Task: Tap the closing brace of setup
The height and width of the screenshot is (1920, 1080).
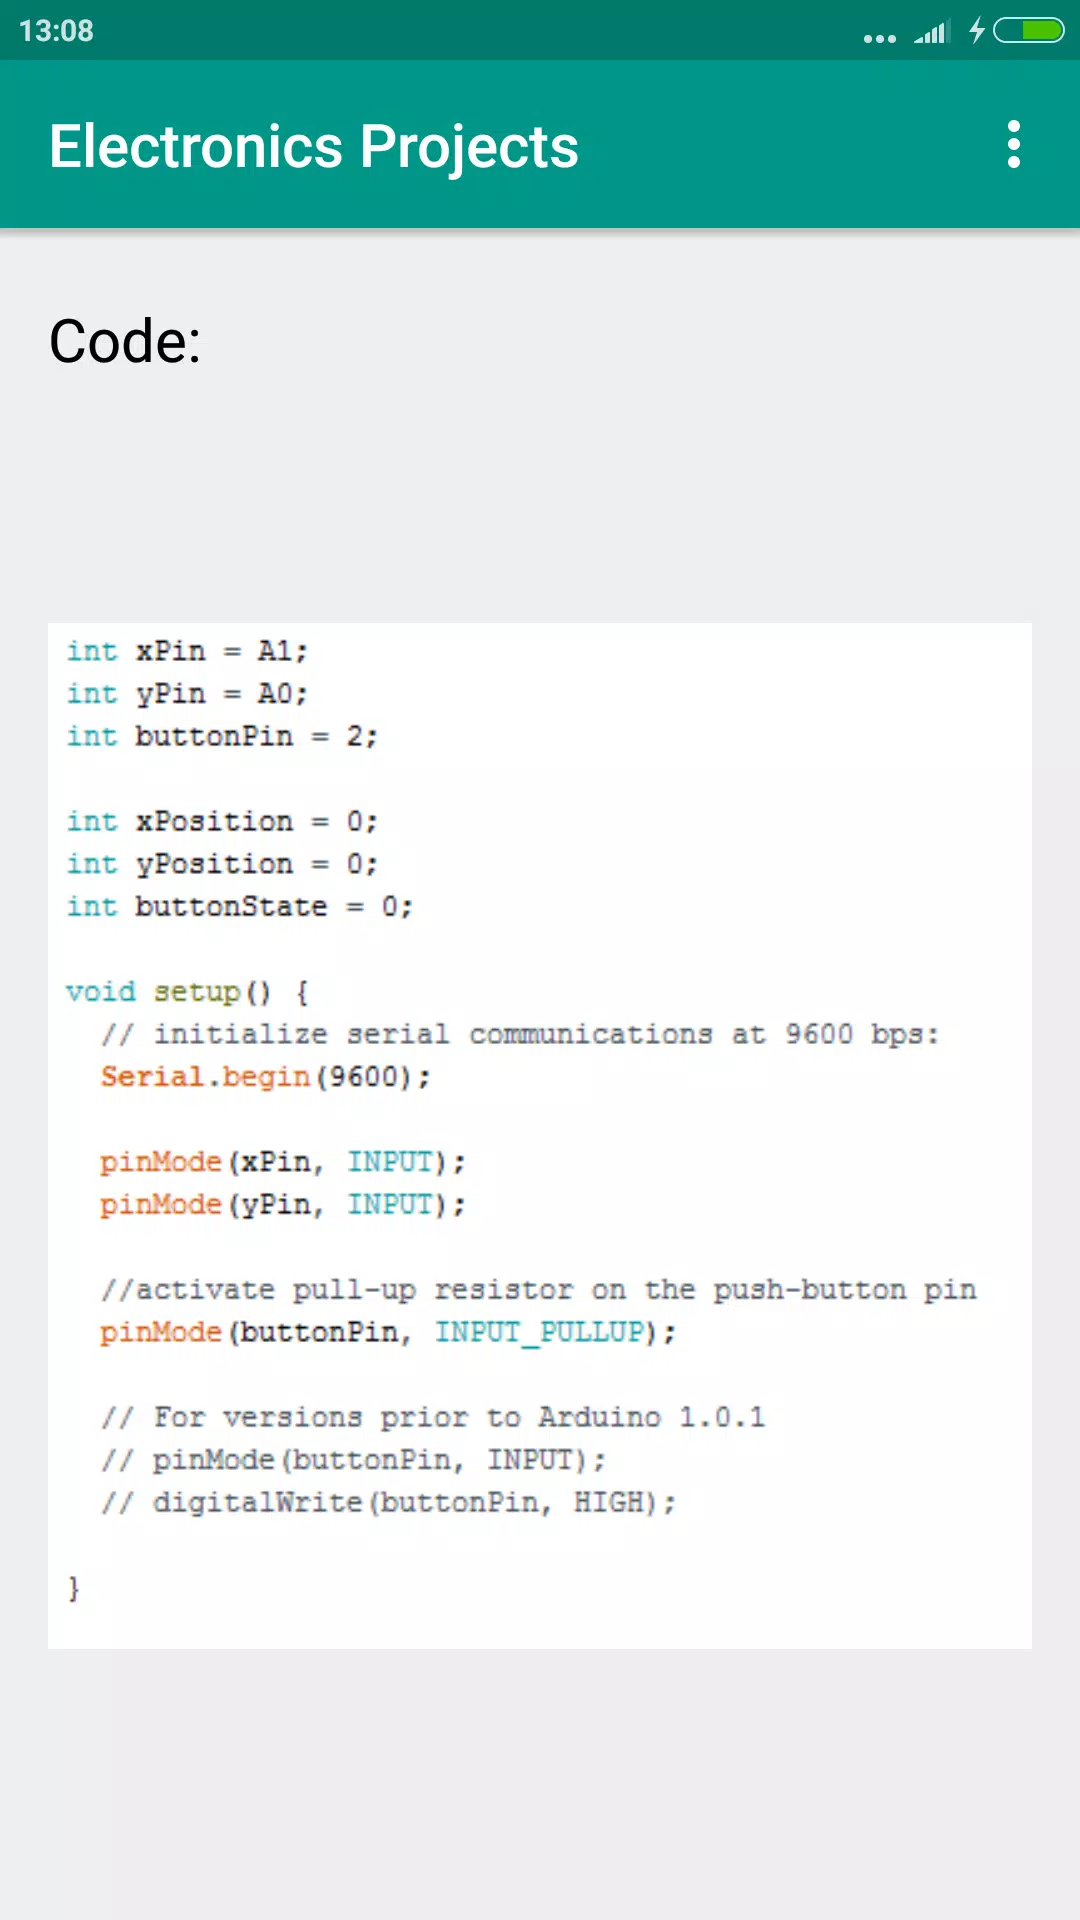Action: click(73, 1588)
